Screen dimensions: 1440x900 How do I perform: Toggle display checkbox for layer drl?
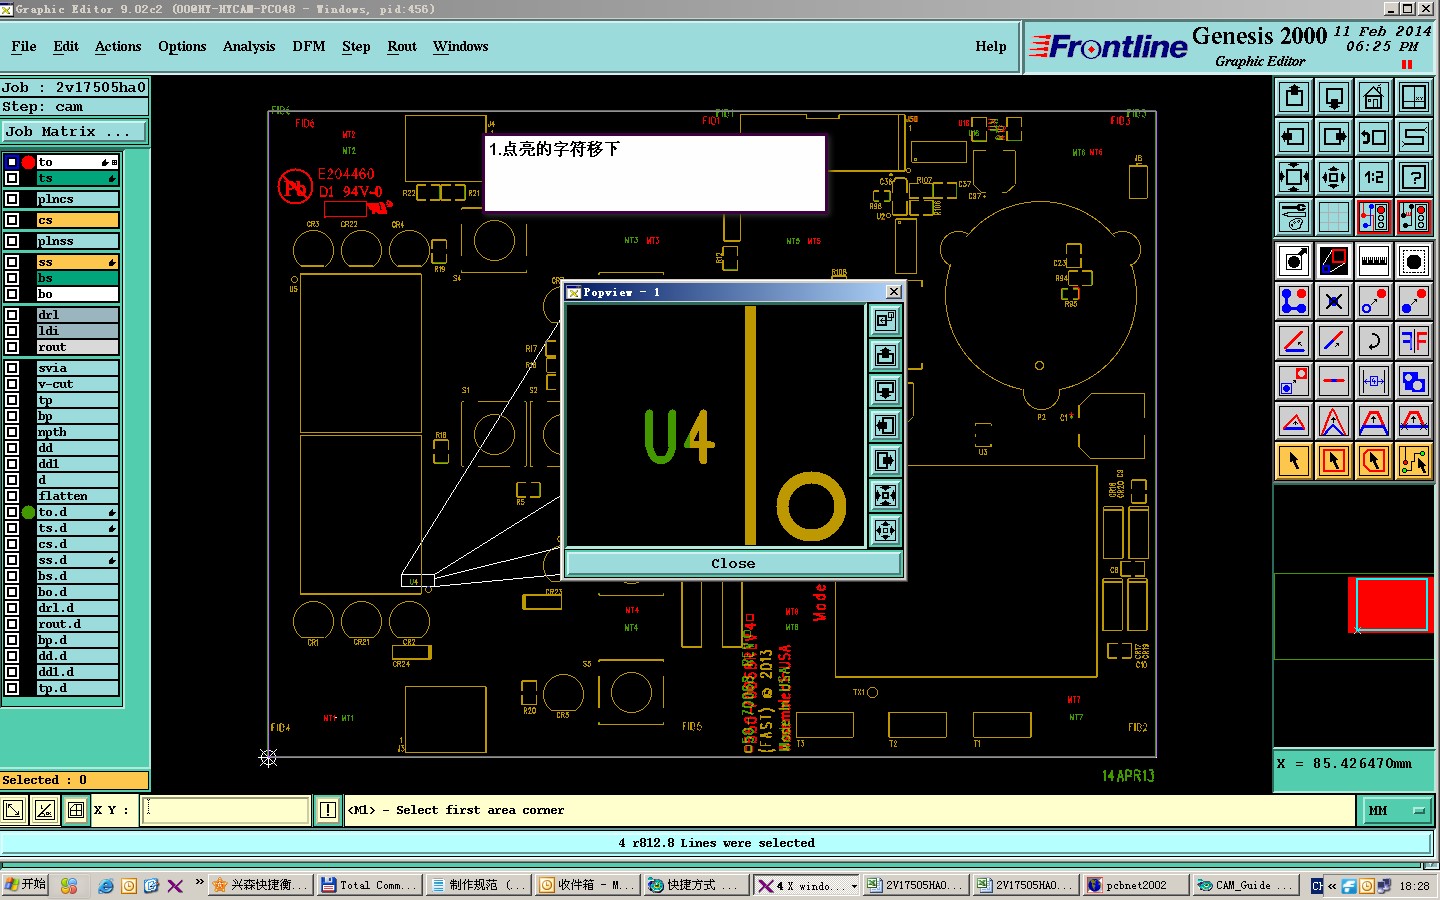(x=12, y=315)
